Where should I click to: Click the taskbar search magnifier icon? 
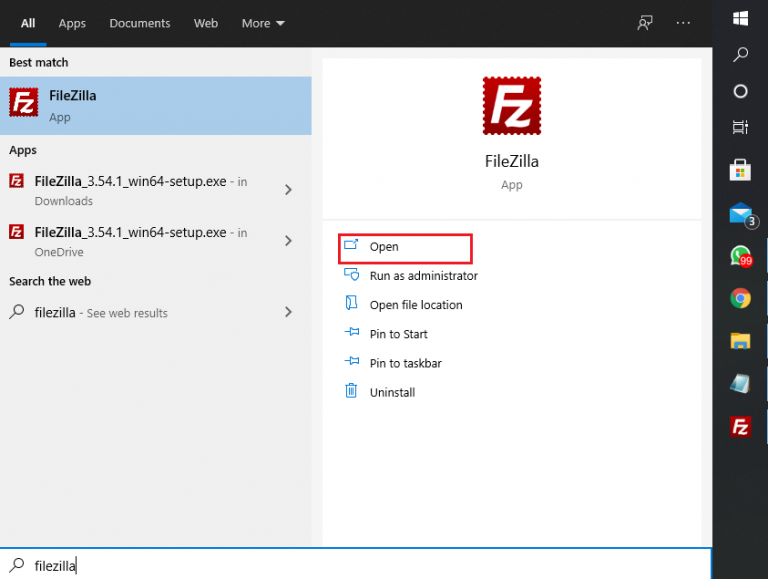click(740, 54)
